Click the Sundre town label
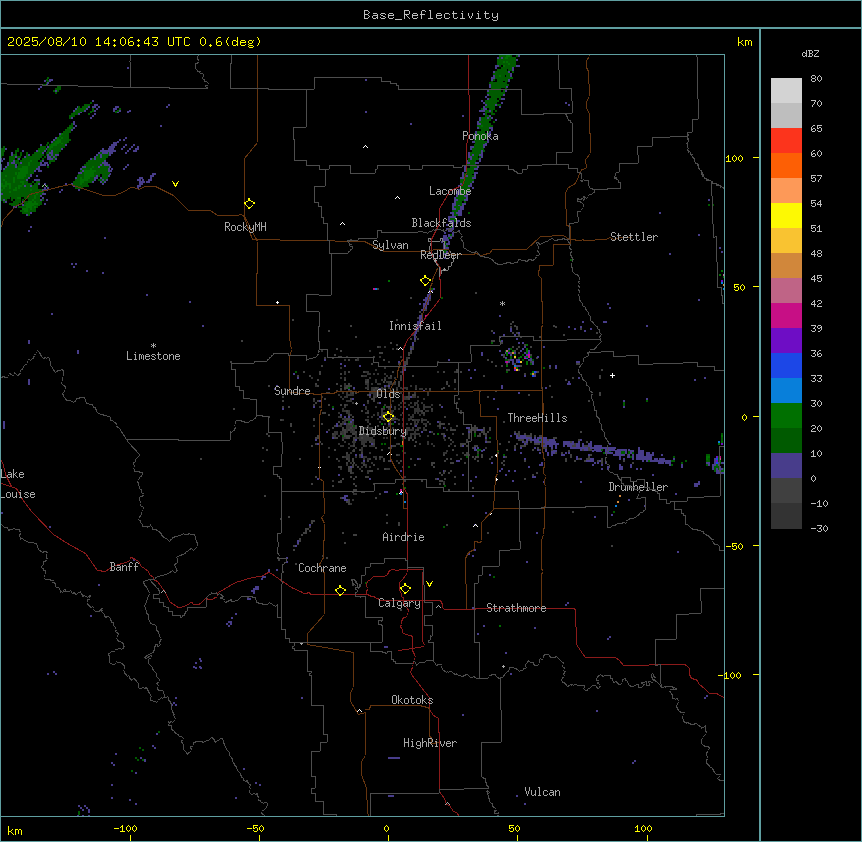862x842 pixels. 292,391
